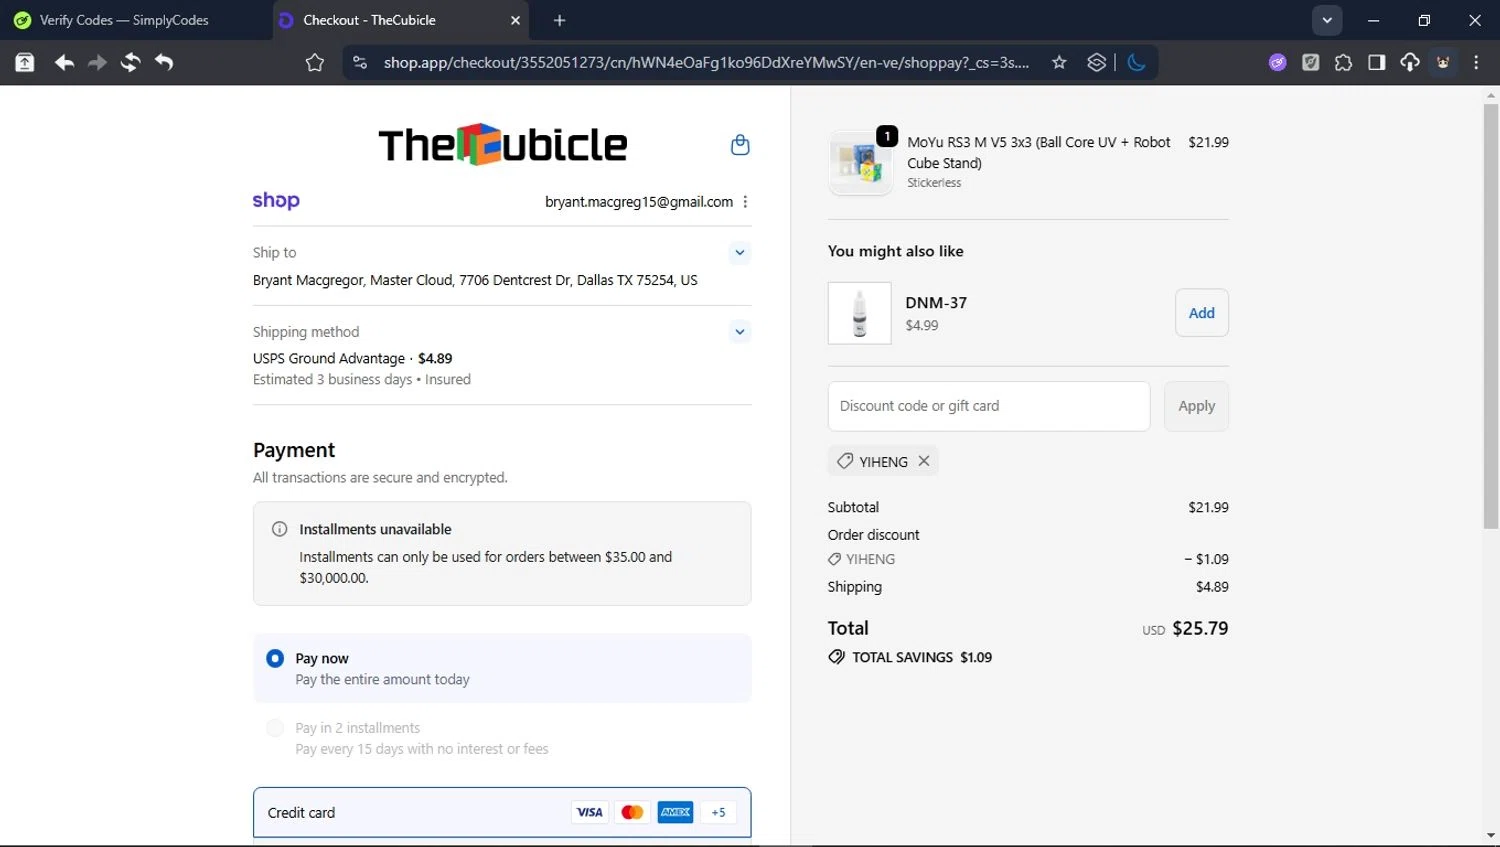Reload the checkout page
Screen dimensions: 1500x847
click(130, 62)
